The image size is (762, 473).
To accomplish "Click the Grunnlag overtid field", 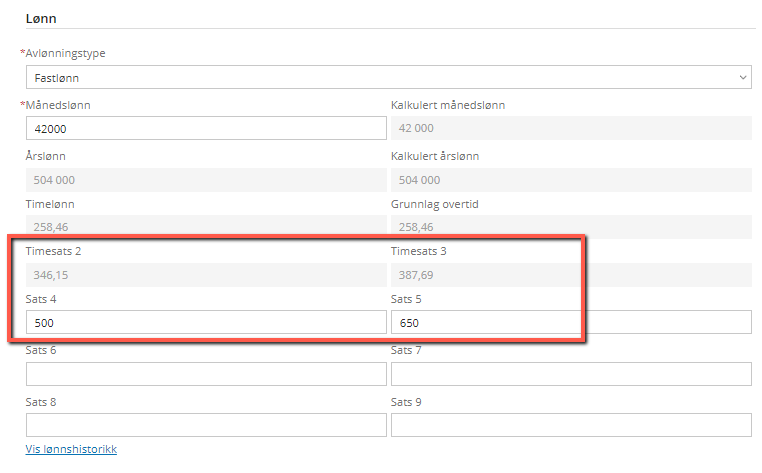I will coord(570,227).
